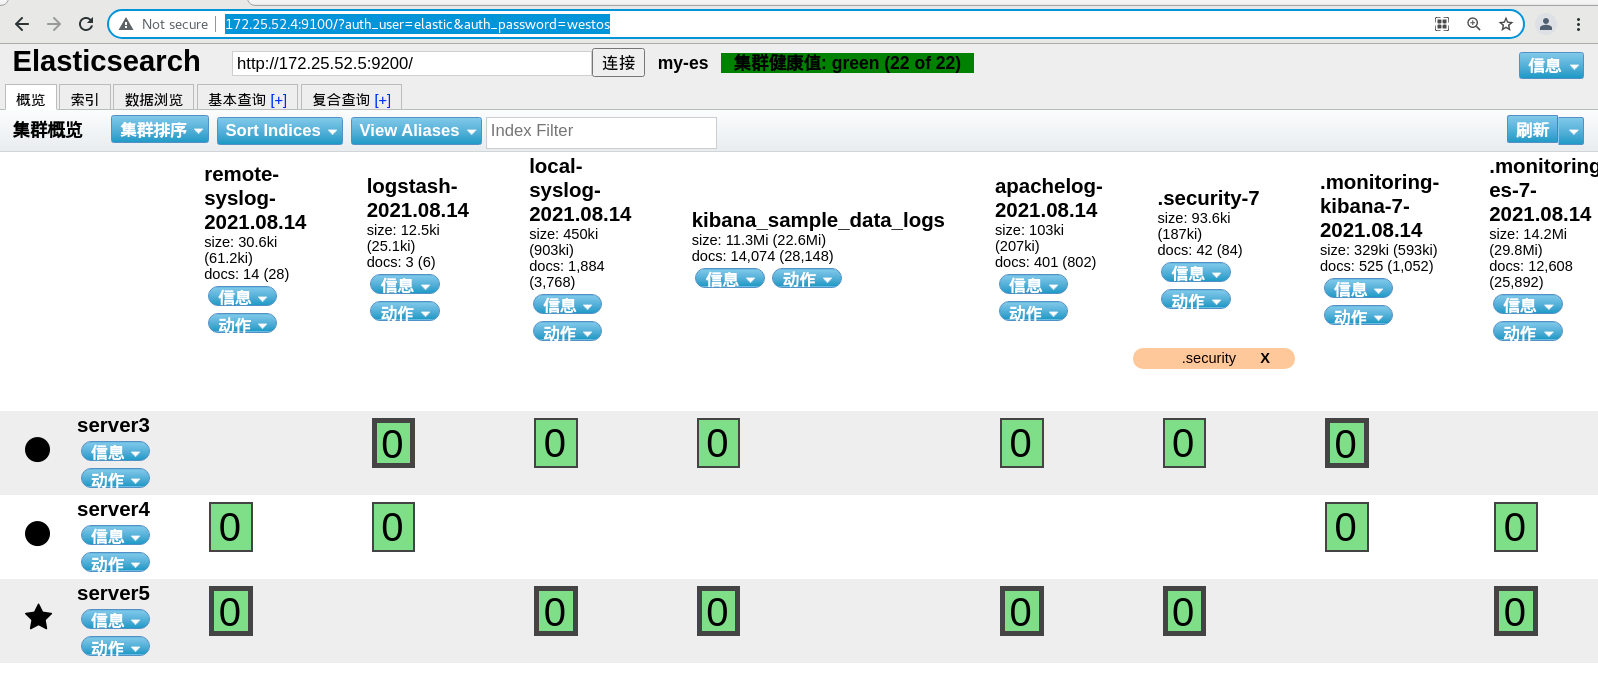Click the logstash-2021.08.14 index title

pyautogui.click(x=418, y=198)
